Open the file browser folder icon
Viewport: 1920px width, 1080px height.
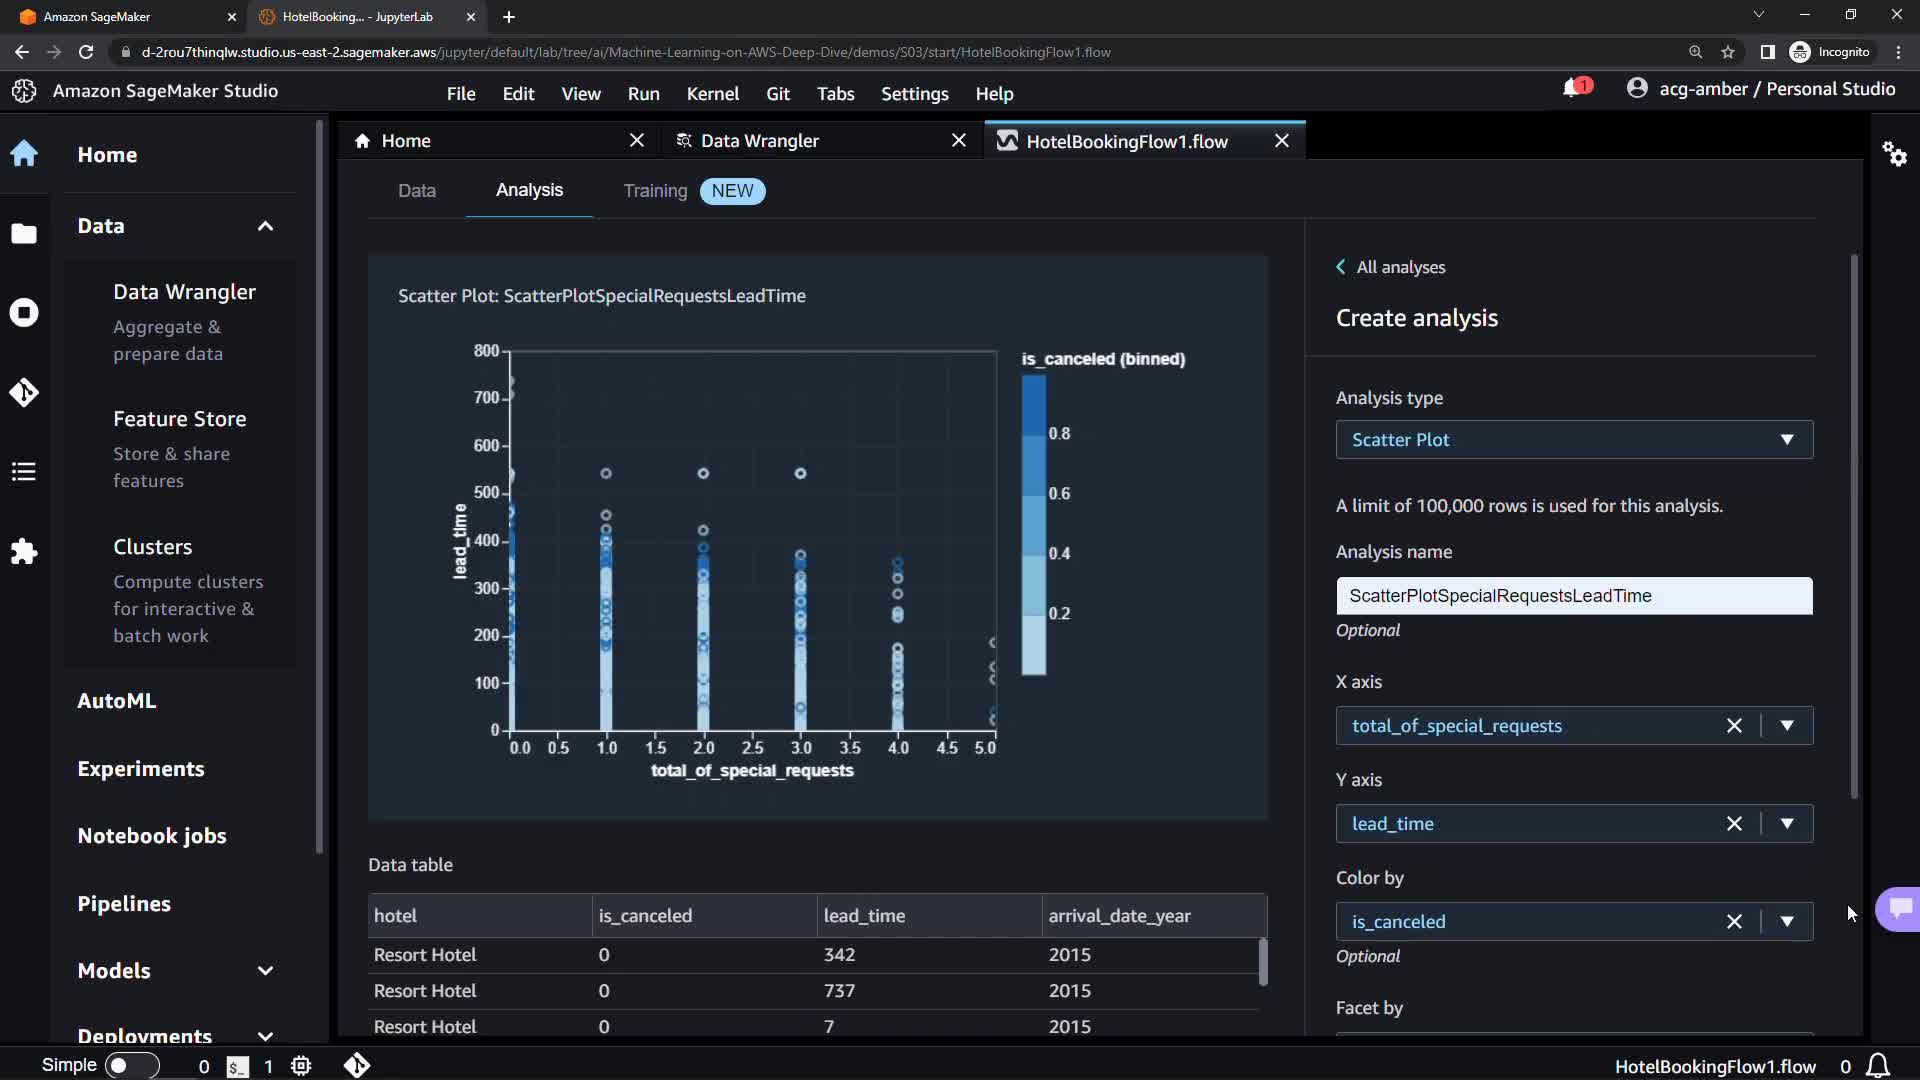(x=24, y=234)
